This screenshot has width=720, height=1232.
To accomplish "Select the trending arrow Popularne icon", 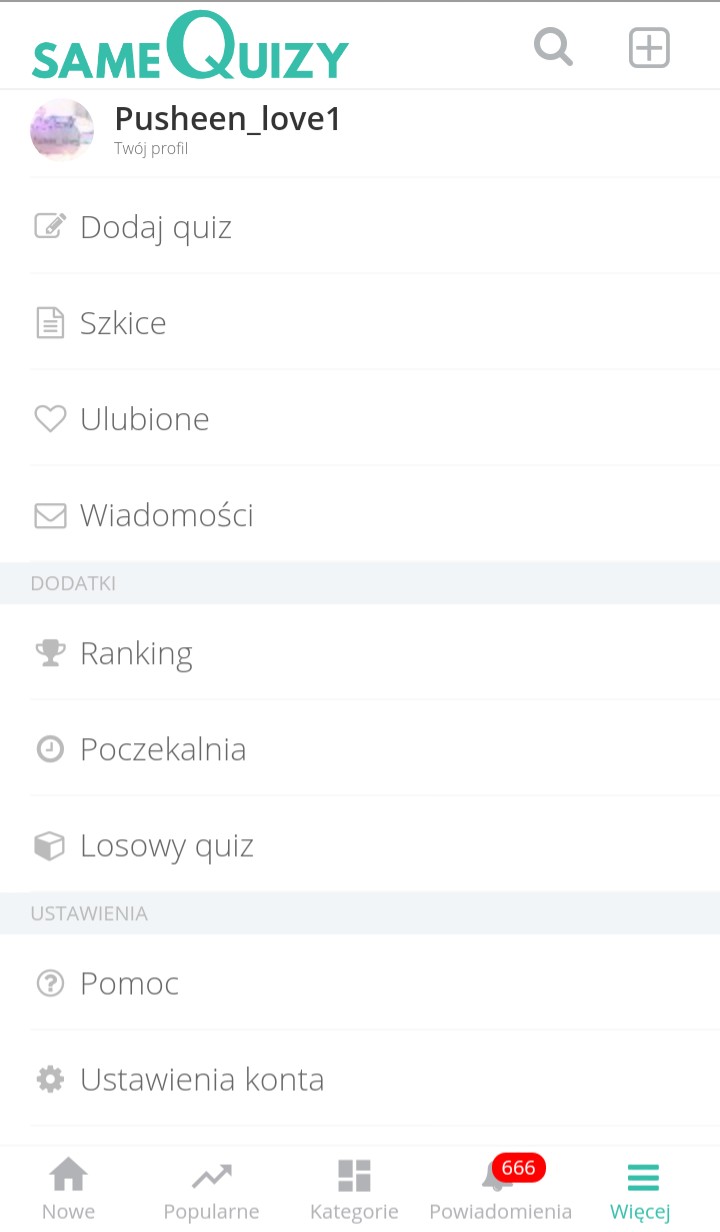I will click(x=211, y=1175).
